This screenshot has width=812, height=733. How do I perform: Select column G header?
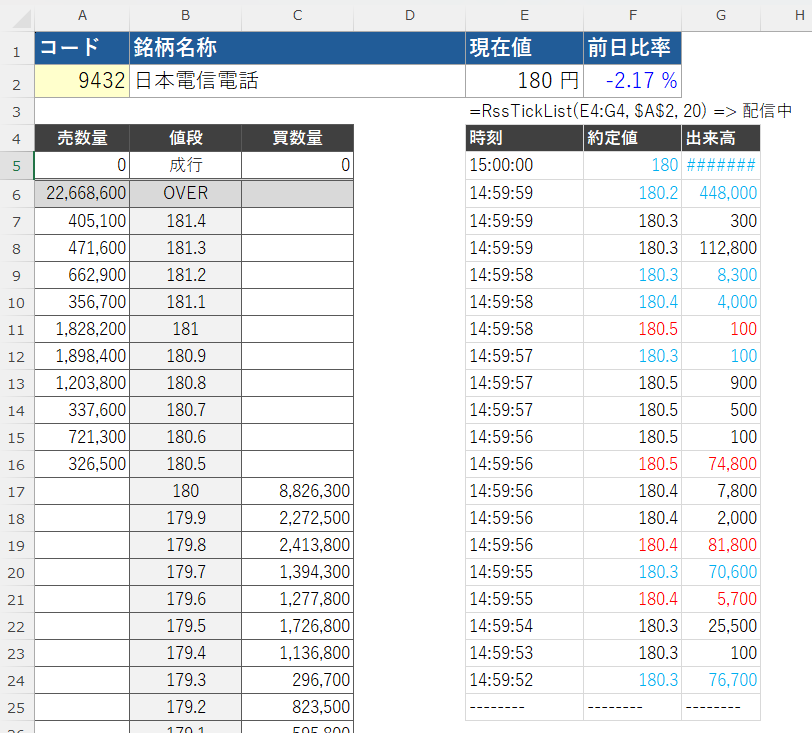721,16
